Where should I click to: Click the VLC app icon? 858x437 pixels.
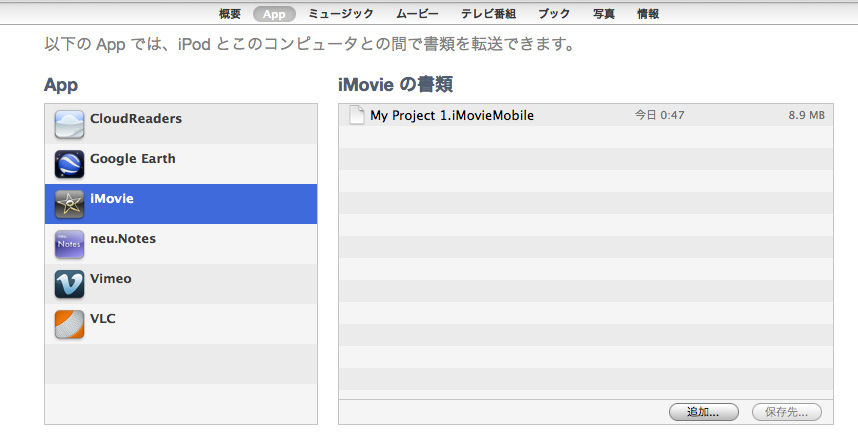[69, 324]
